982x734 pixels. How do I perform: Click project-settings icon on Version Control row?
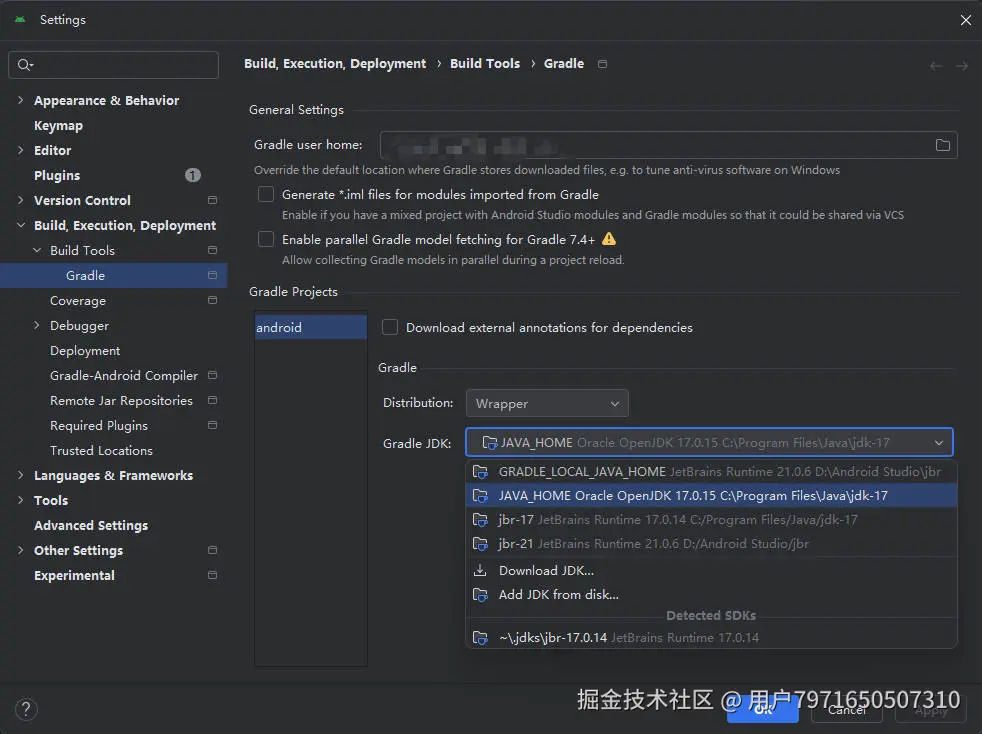[x=212, y=200]
